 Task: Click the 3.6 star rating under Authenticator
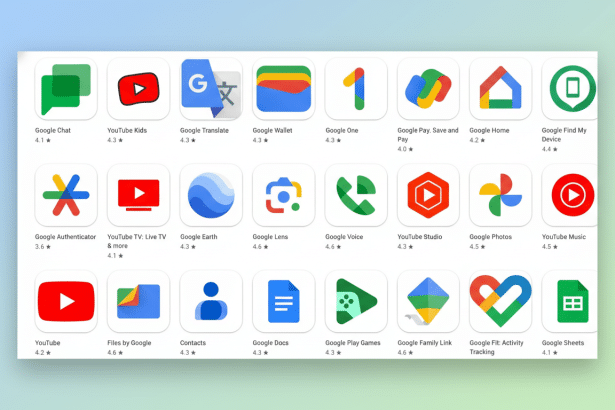pyautogui.click(x=43, y=247)
